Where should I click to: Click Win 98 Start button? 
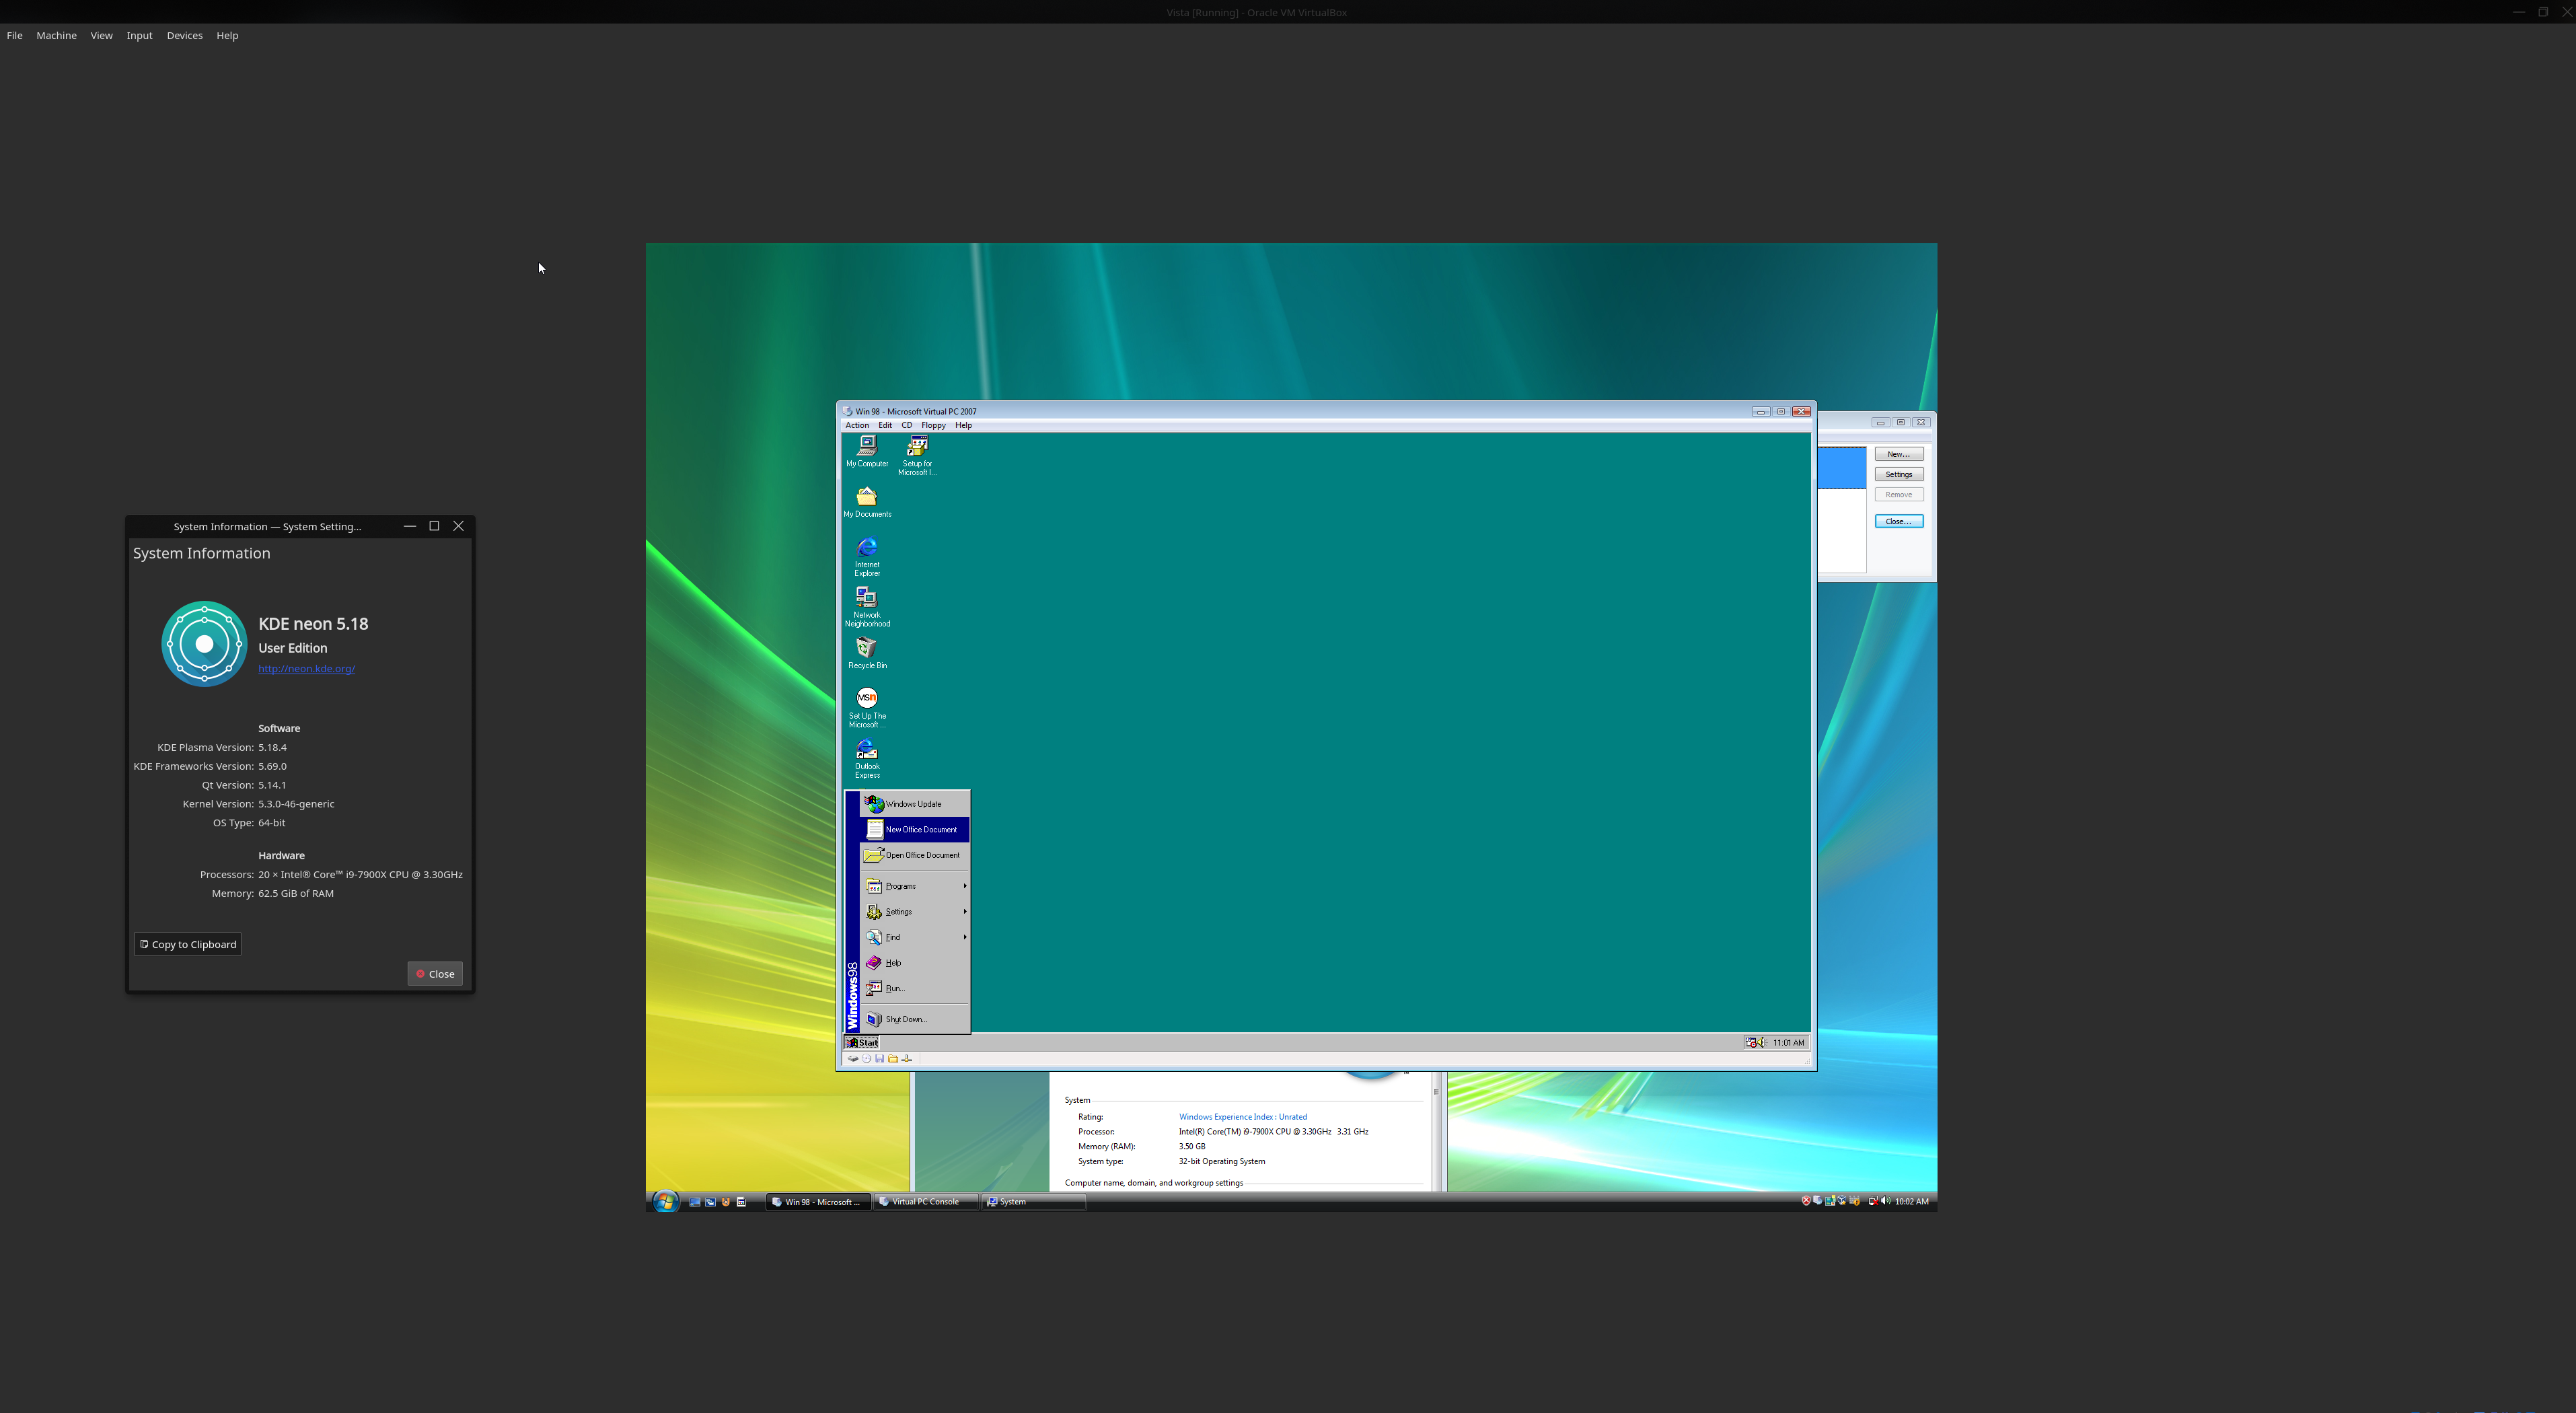(x=862, y=1042)
